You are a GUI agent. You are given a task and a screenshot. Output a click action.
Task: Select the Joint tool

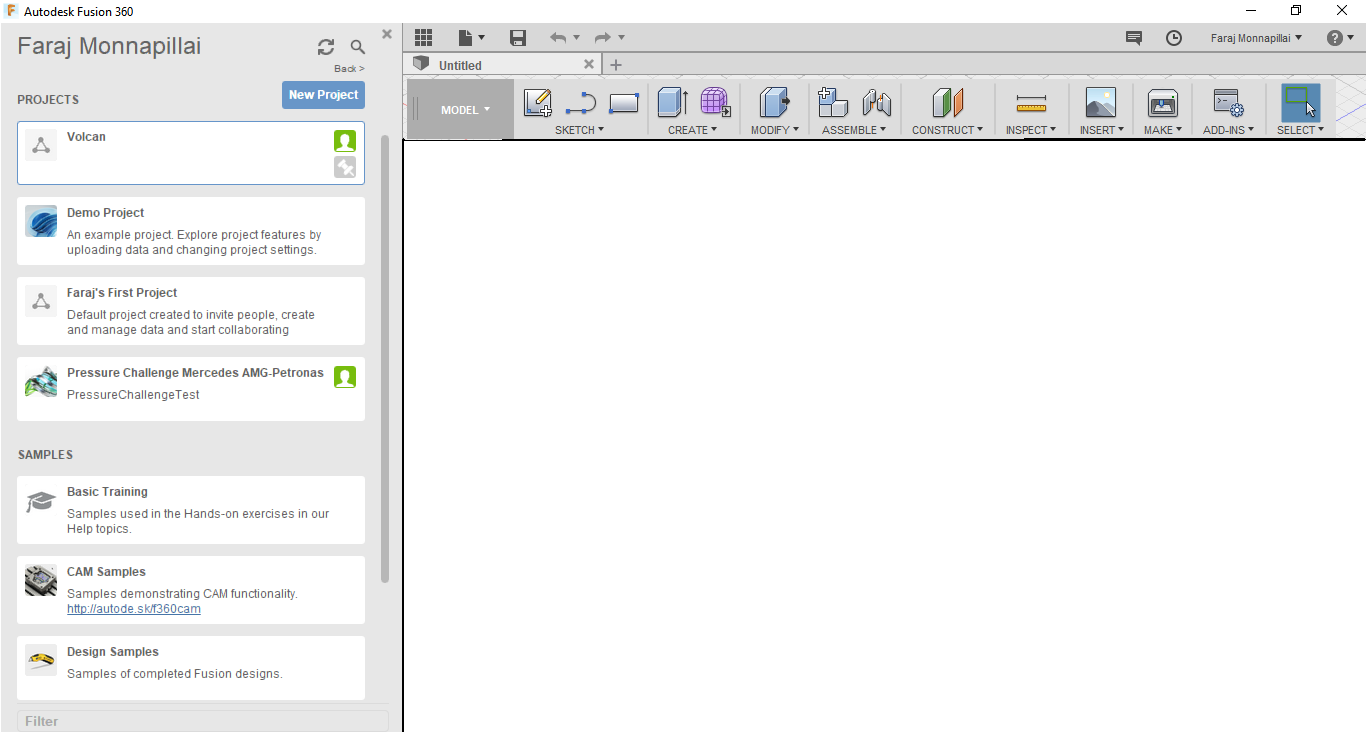coord(877,103)
